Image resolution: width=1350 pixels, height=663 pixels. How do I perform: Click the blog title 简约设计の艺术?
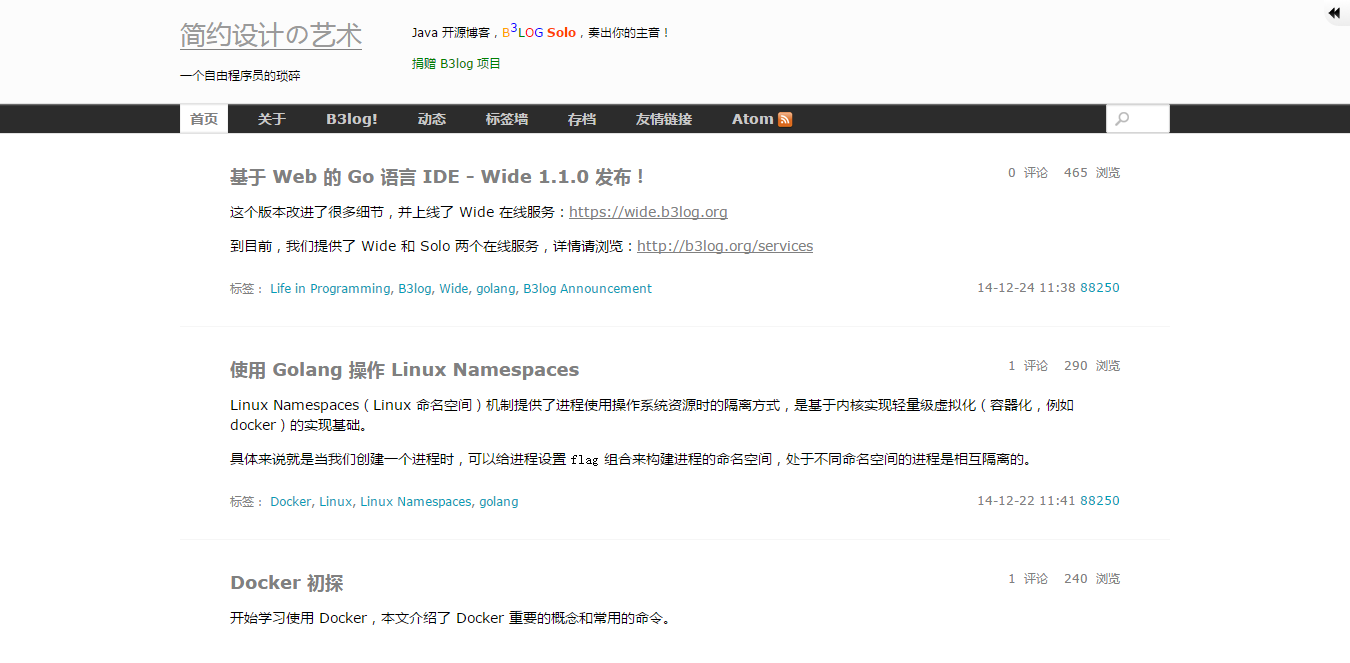click(270, 36)
